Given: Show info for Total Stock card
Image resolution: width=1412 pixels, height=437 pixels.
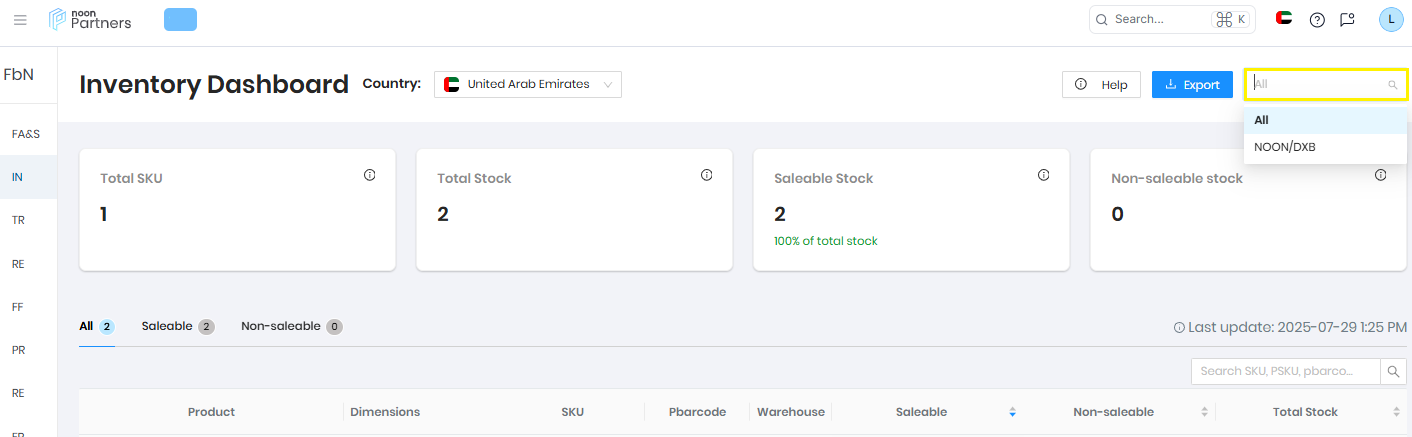Looking at the screenshot, I should [706, 175].
